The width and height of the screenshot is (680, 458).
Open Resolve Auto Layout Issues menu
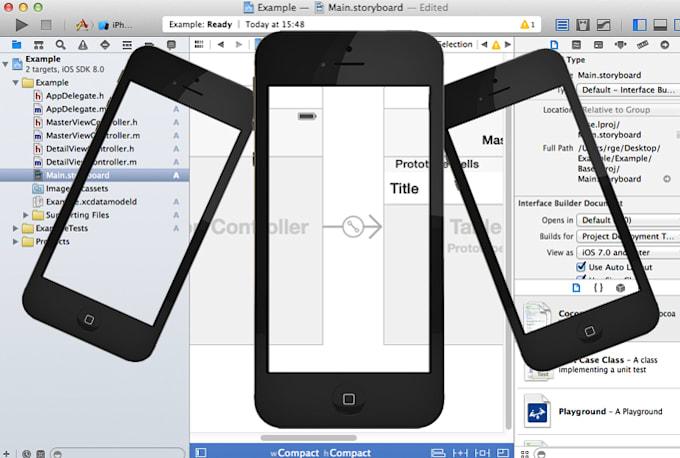482,453
